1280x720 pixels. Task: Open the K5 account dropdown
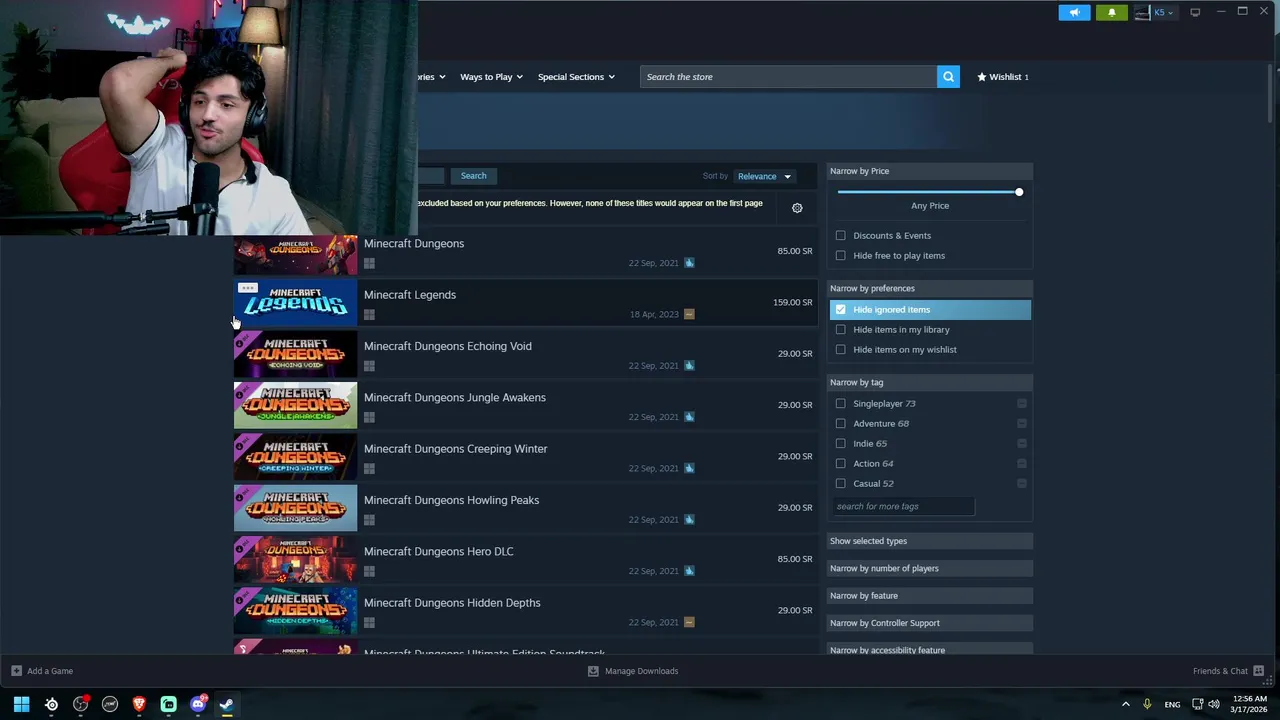tap(1154, 12)
